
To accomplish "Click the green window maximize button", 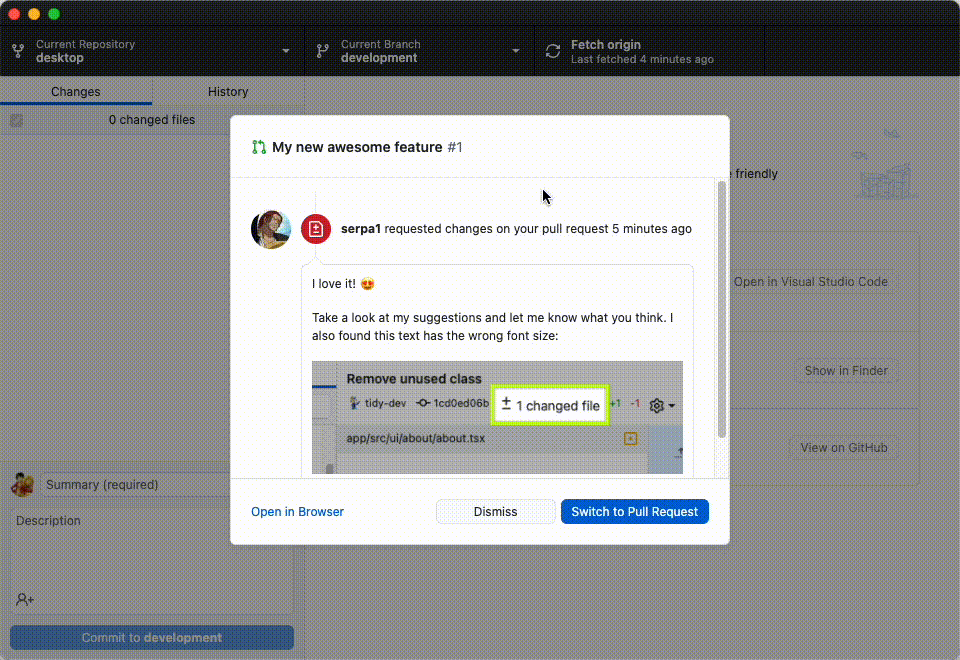I will coord(54,13).
